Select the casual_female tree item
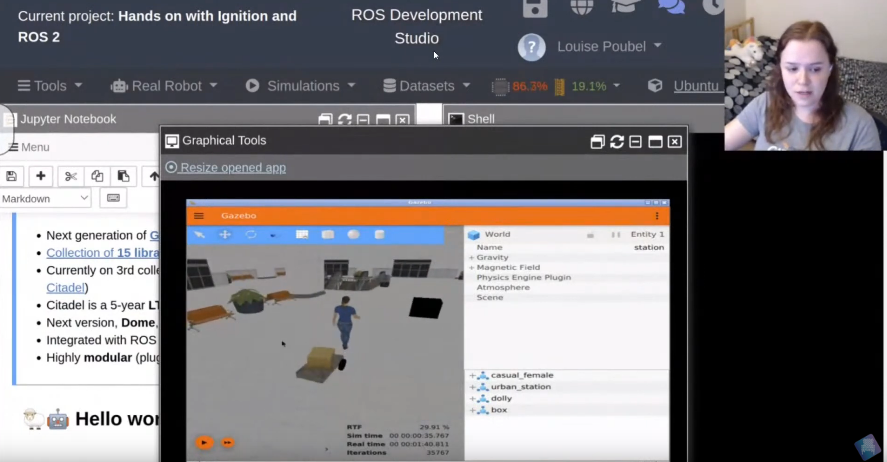The height and width of the screenshot is (462, 887). coord(522,375)
